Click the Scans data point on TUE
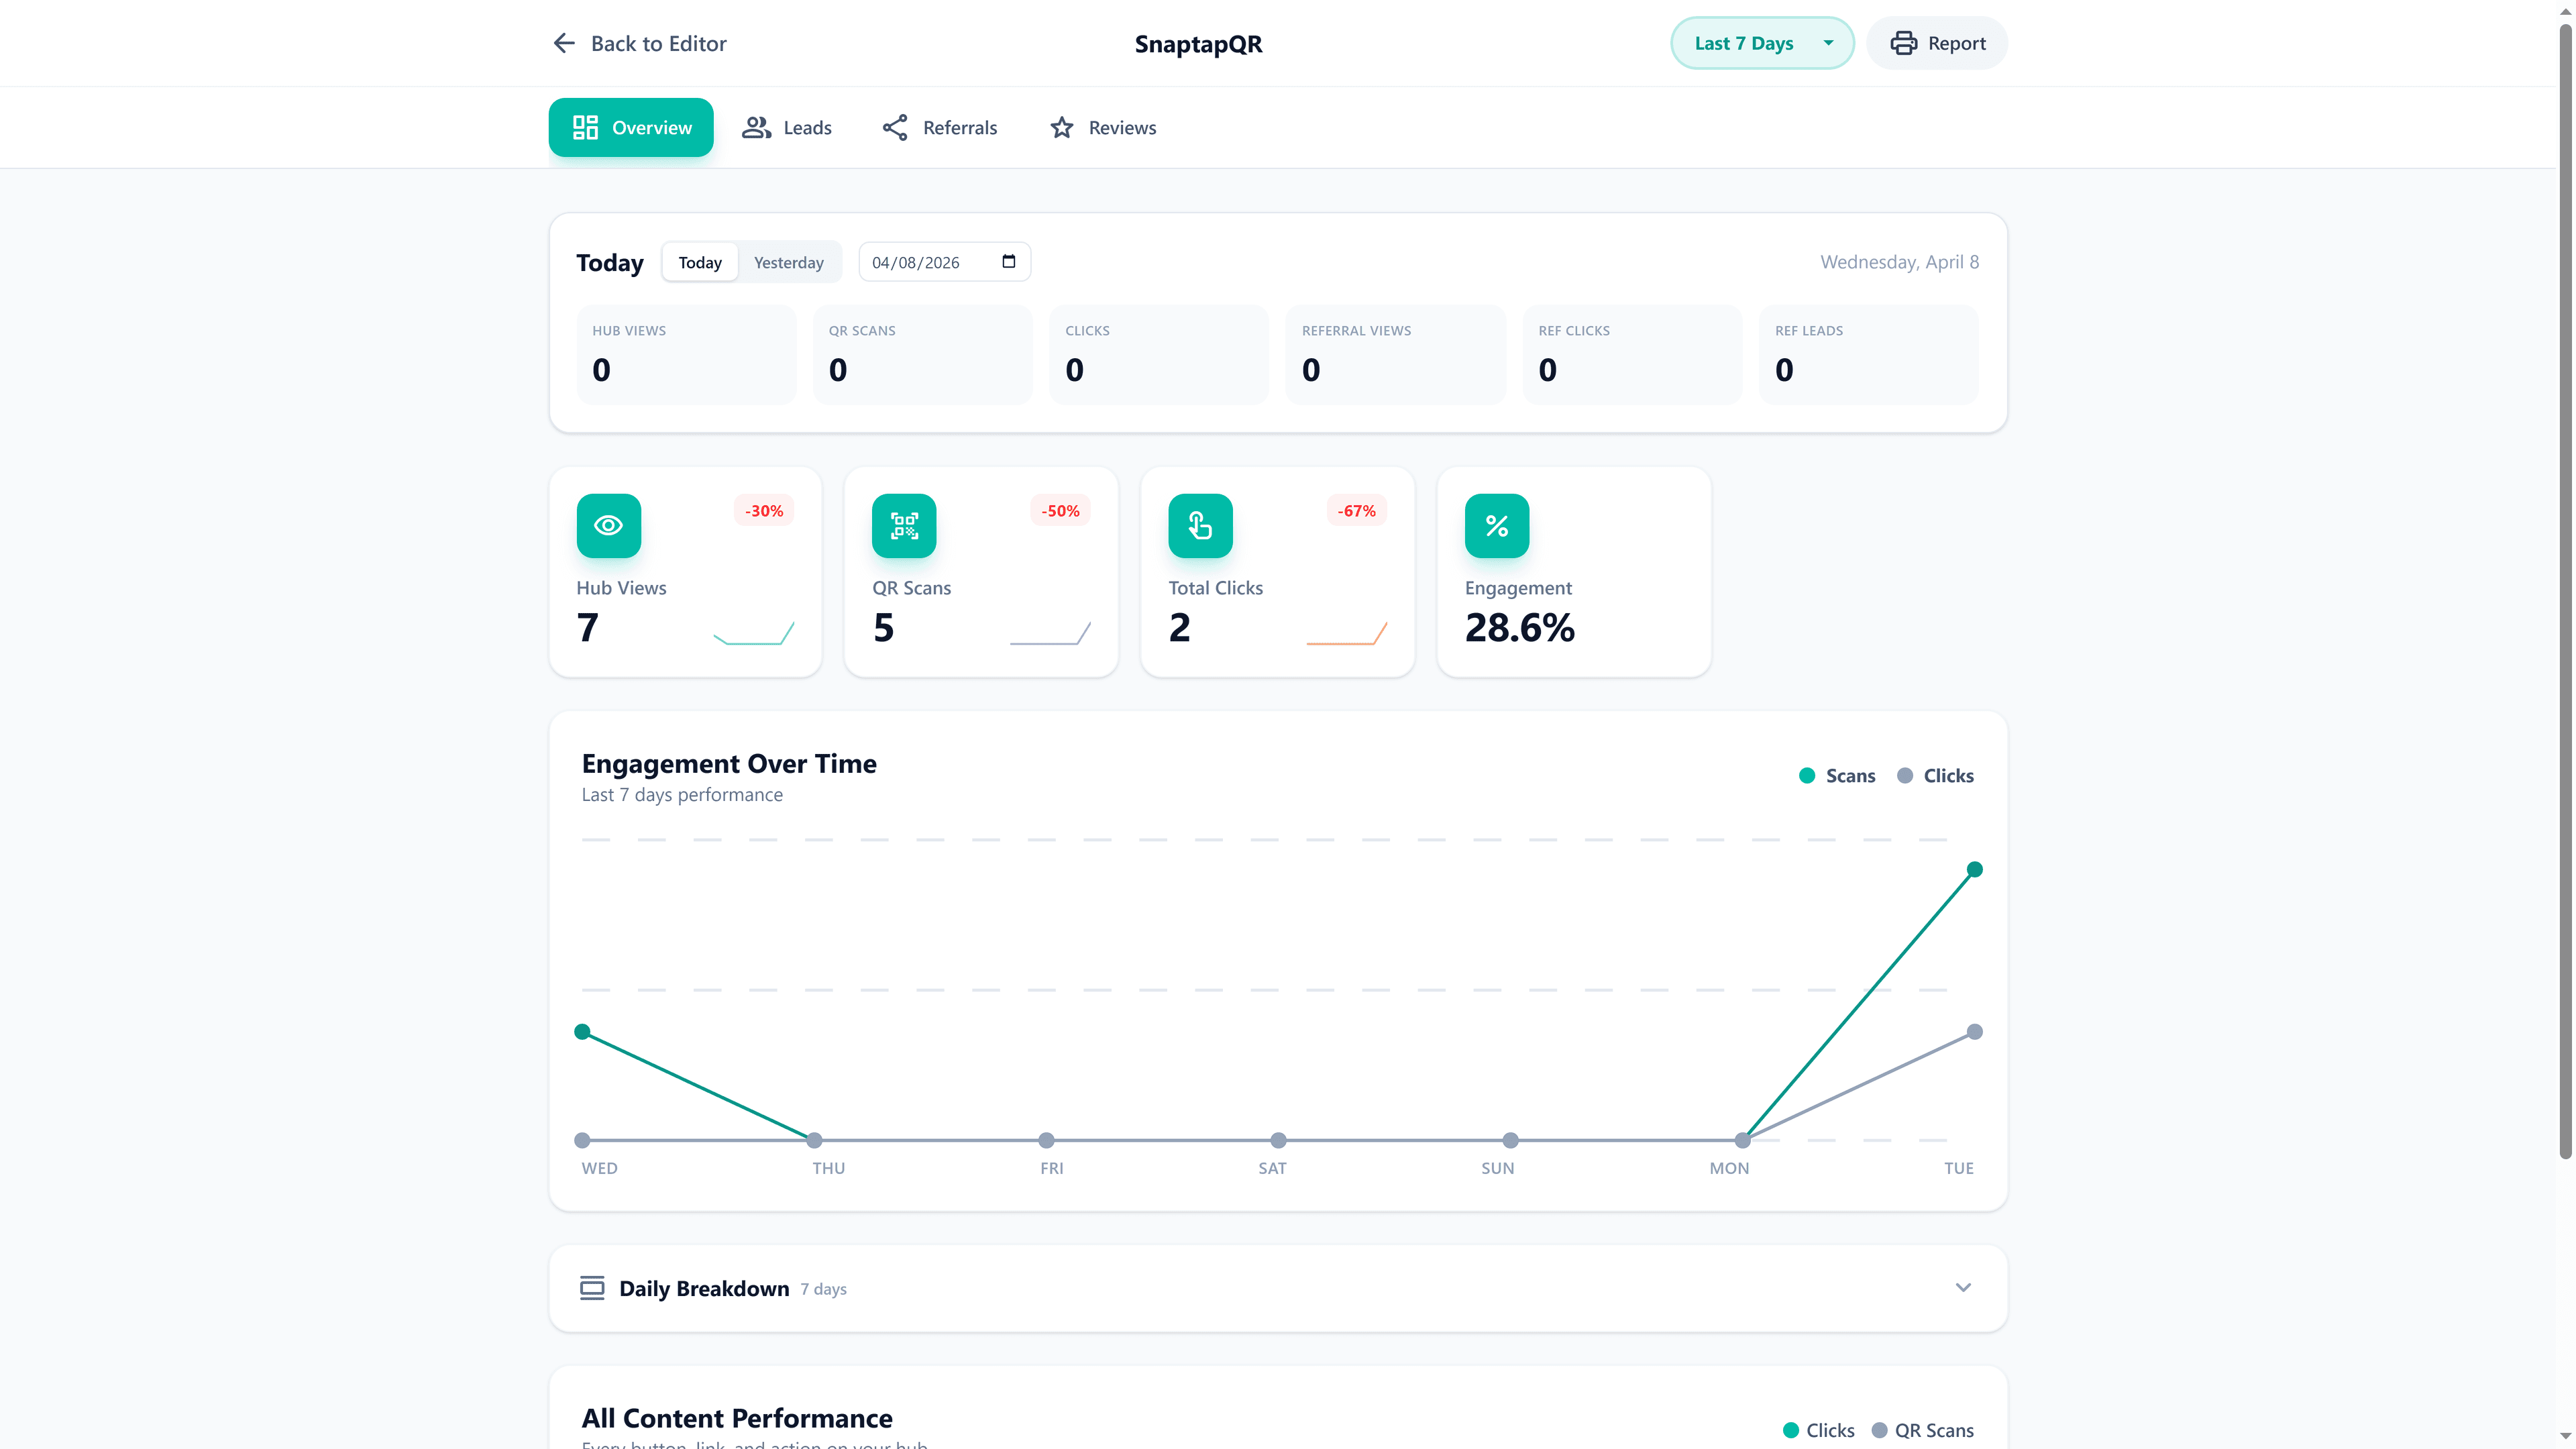The image size is (2576, 1449). pos(1974,869)
